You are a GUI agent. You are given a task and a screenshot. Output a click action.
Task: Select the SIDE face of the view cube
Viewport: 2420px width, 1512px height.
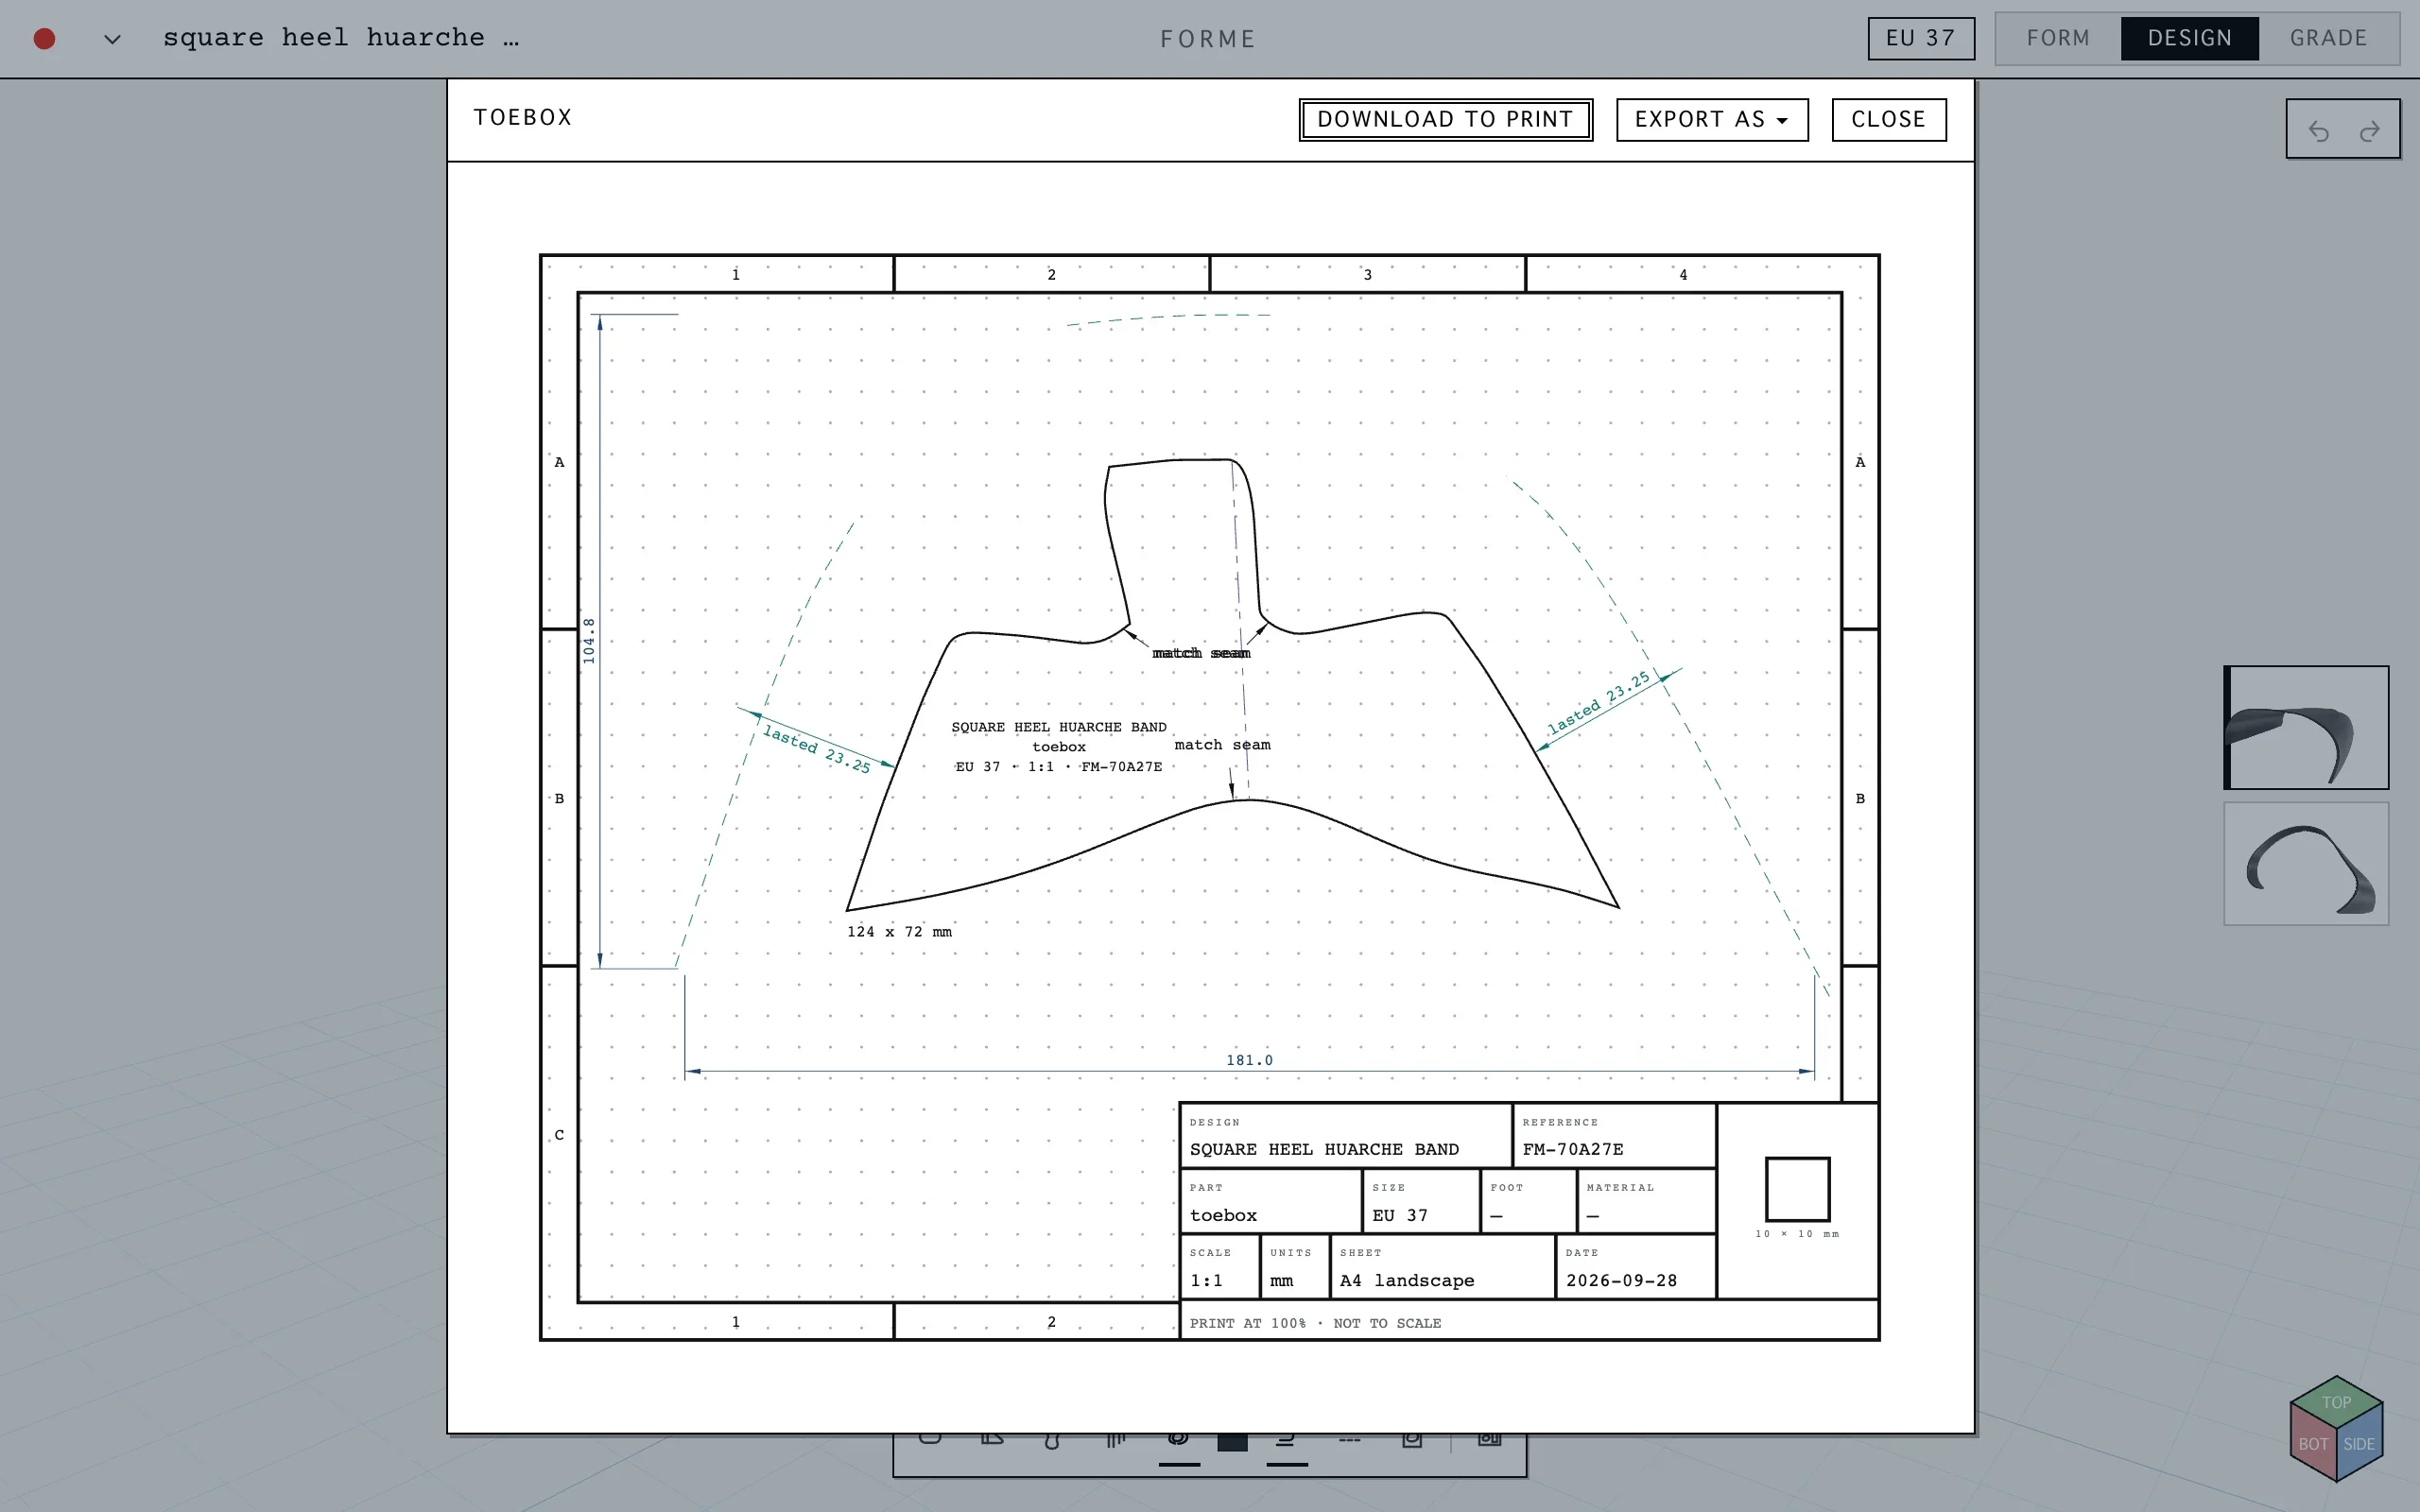[x=2359, y=1443]
